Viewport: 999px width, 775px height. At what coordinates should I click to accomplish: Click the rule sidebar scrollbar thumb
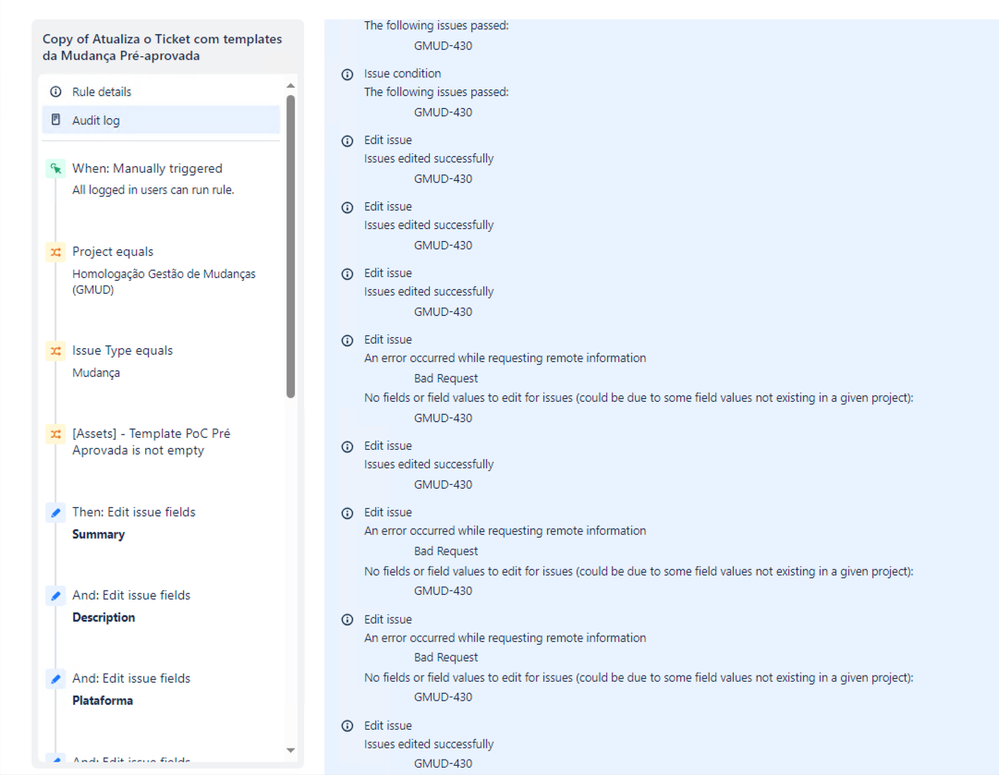[x=291, y=247]
